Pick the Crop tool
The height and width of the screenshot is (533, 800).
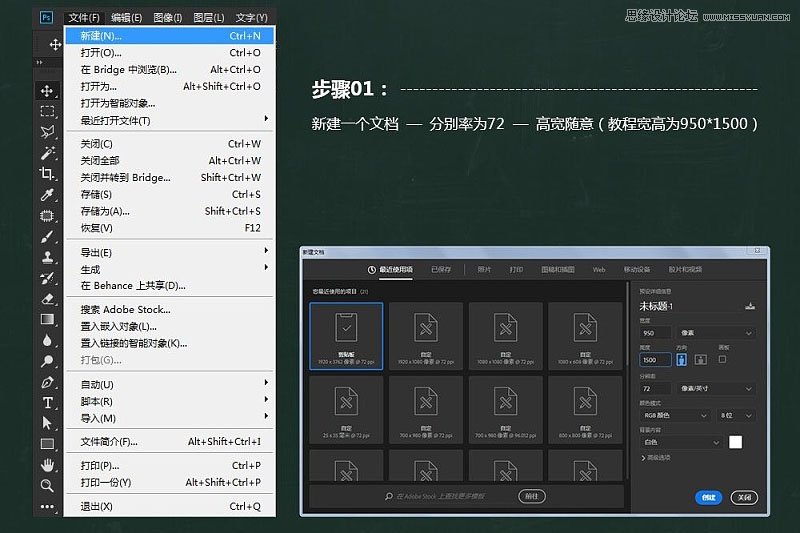click(47, 173)
